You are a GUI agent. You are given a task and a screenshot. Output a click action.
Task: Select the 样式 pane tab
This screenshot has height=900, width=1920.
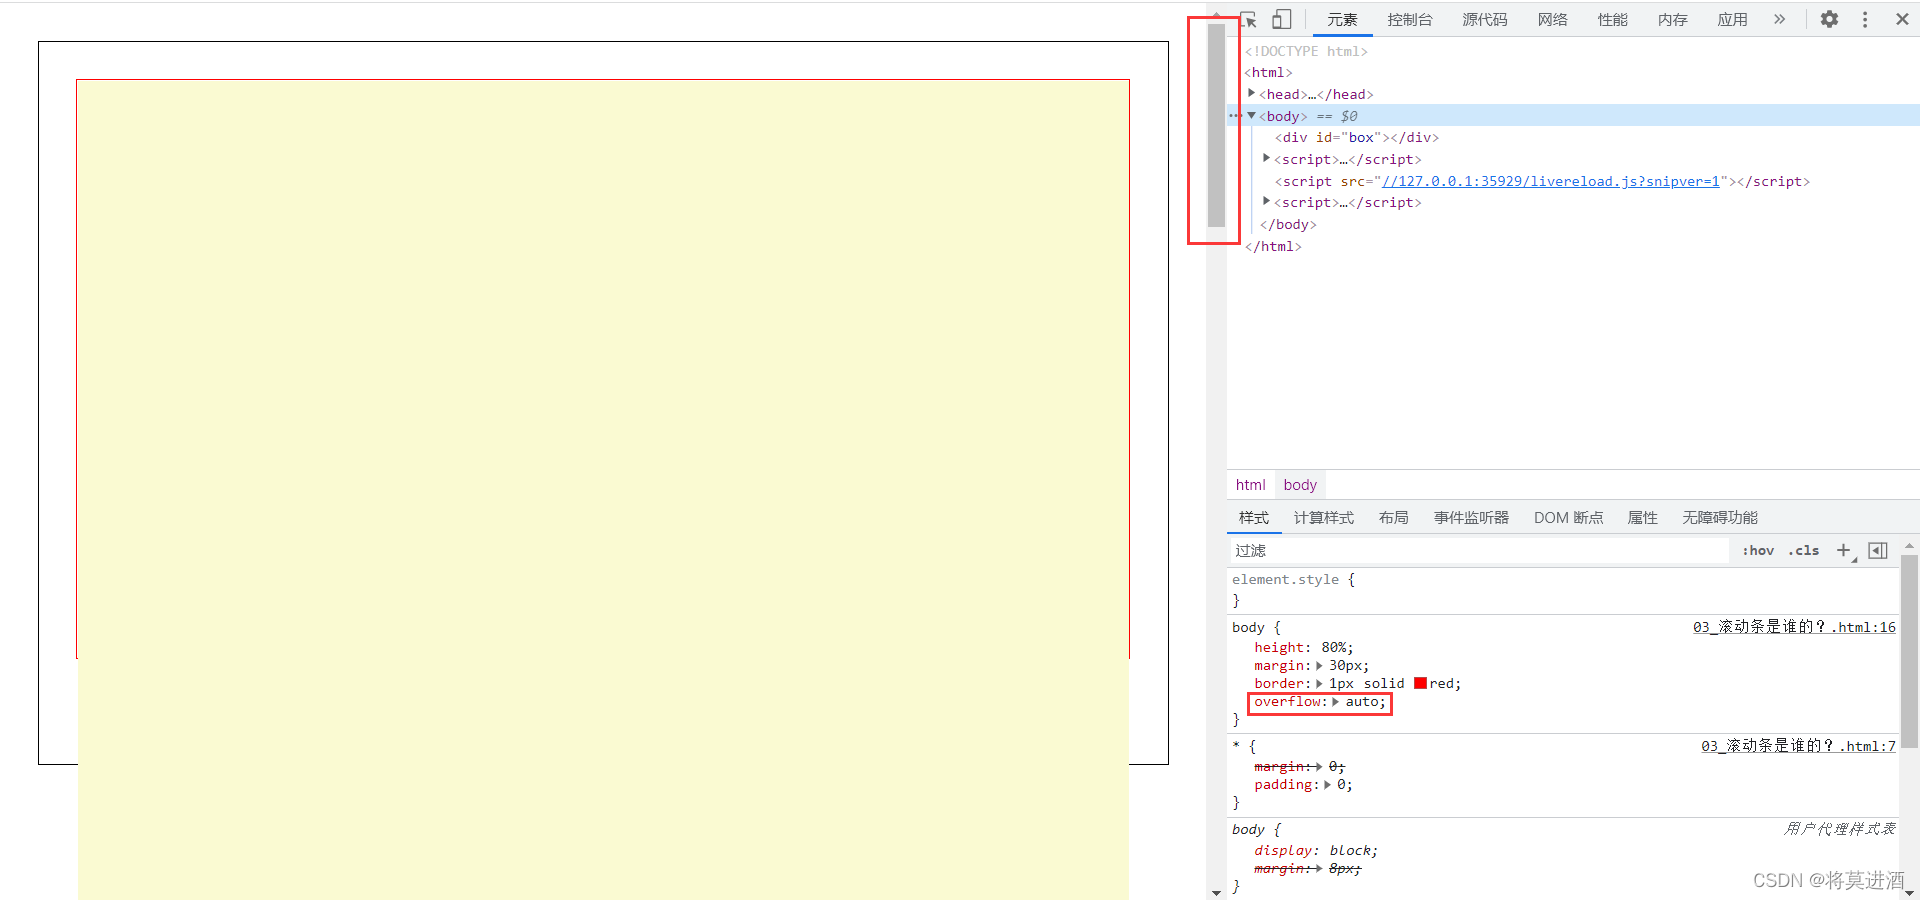click(x=1254, y=517)
